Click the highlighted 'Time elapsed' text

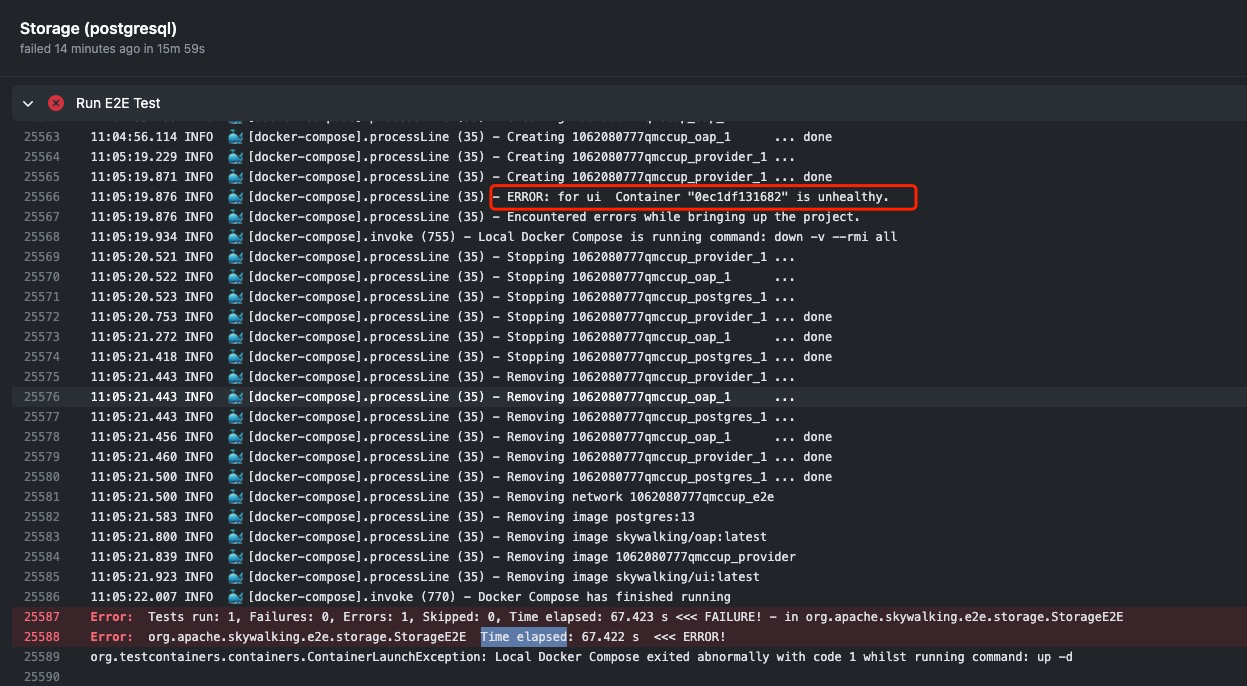point(523,637)
